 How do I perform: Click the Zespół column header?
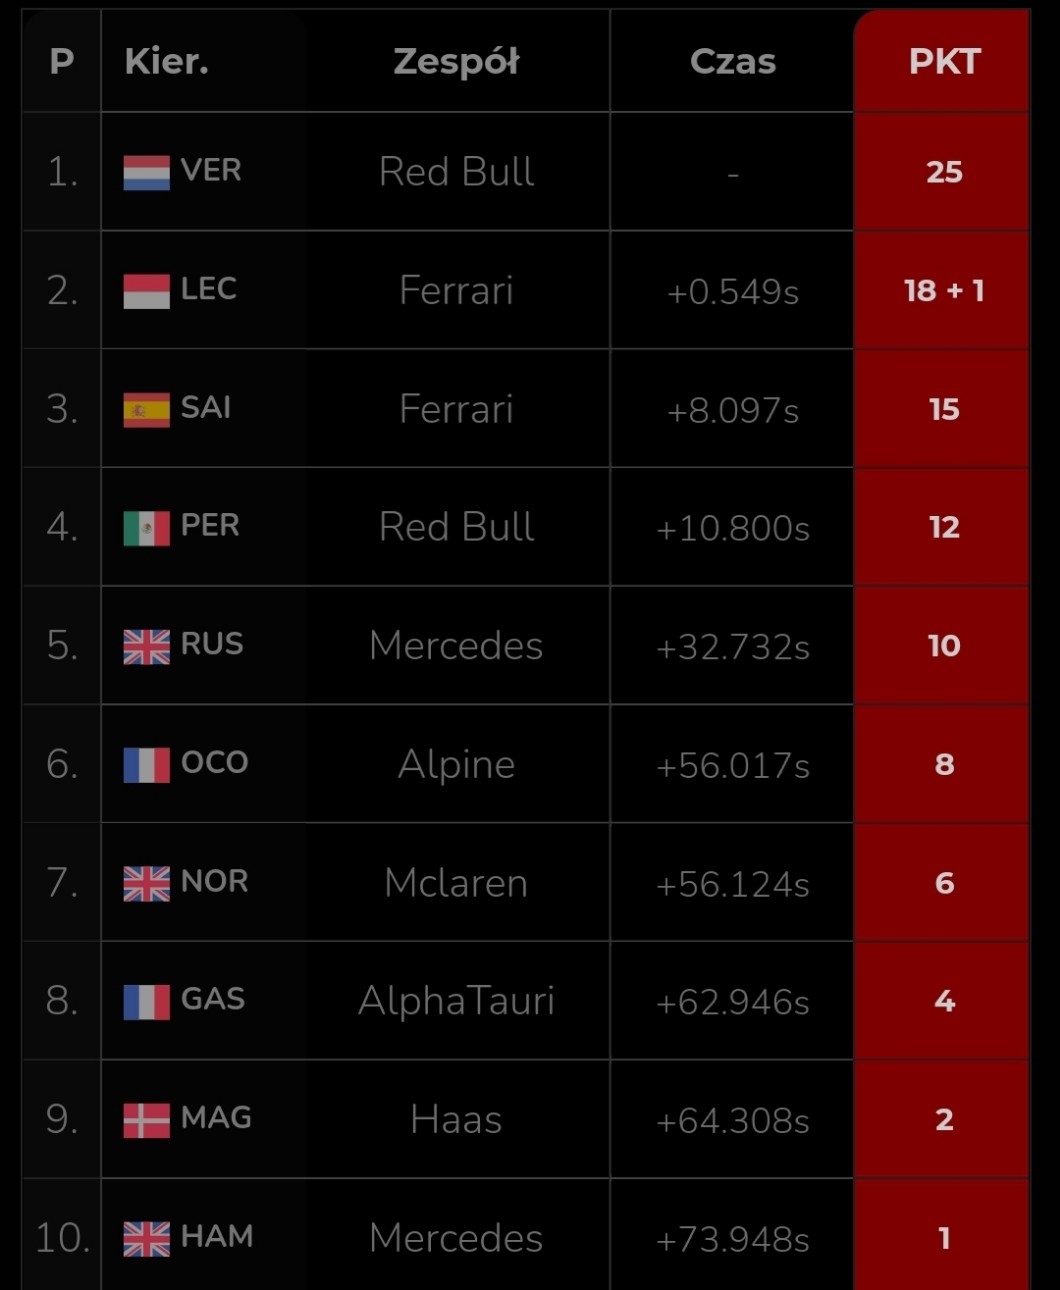pos(456,62)
